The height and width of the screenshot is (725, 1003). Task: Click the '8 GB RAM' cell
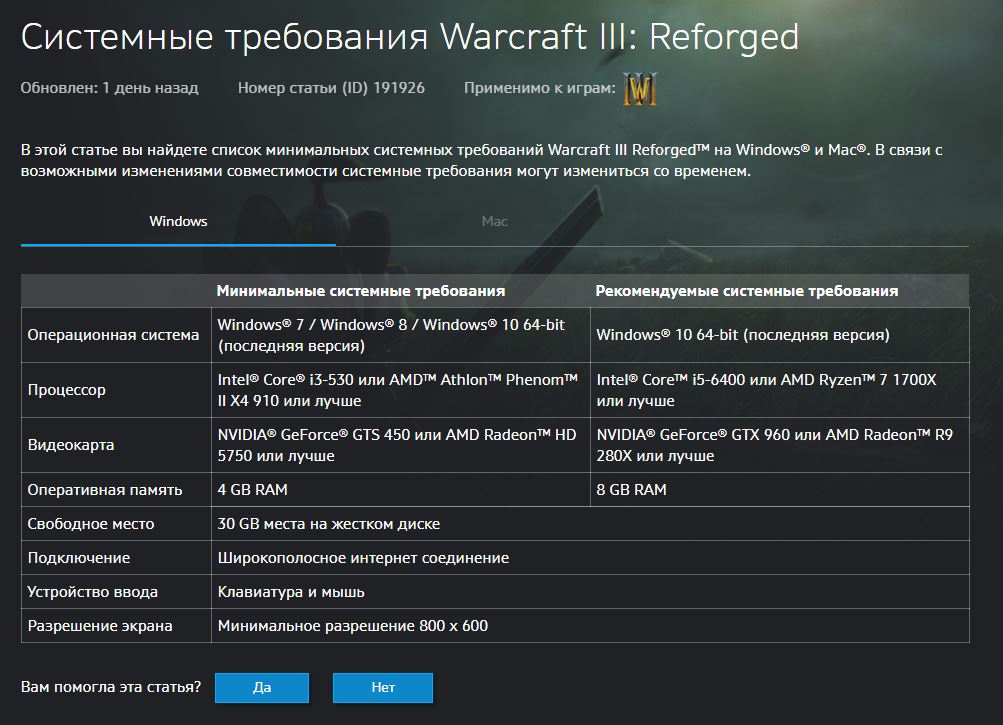pos(780,490)
